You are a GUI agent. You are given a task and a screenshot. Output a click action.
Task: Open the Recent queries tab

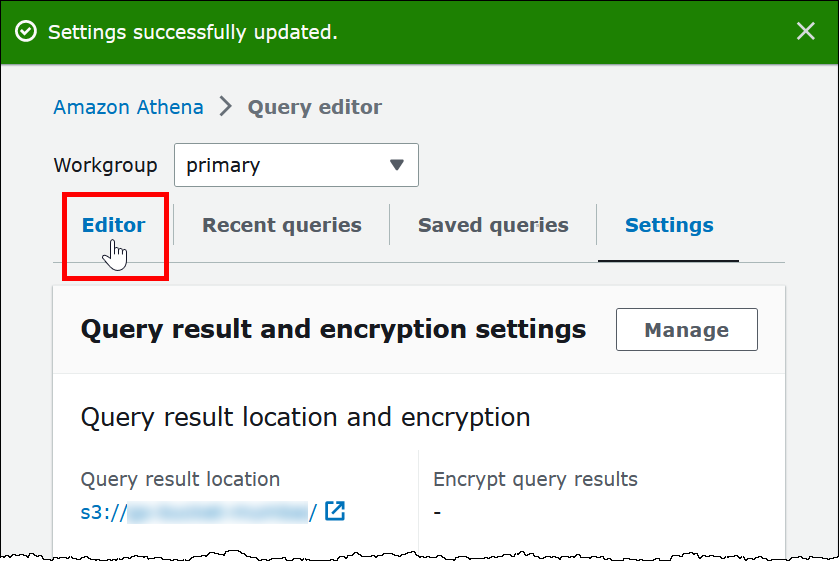pos(281,225)
